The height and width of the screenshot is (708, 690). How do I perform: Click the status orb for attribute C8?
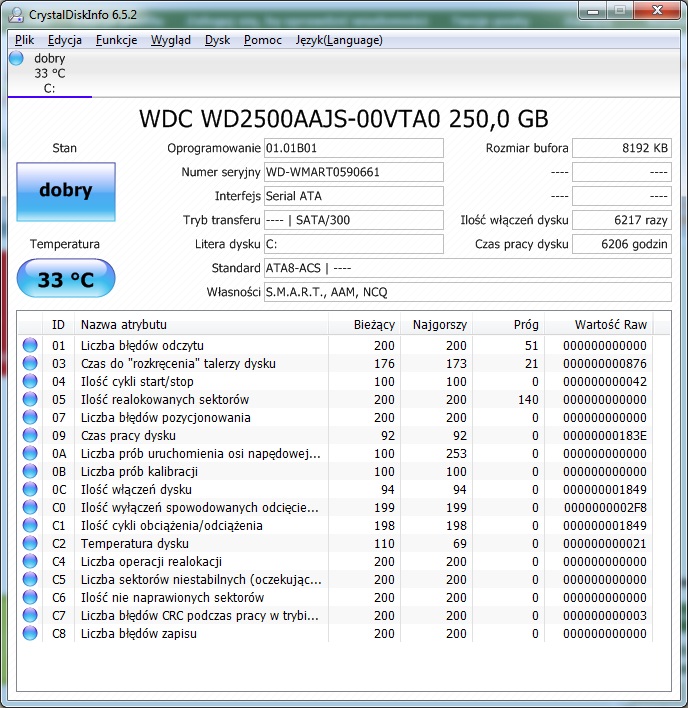click(x=30, y=633)
